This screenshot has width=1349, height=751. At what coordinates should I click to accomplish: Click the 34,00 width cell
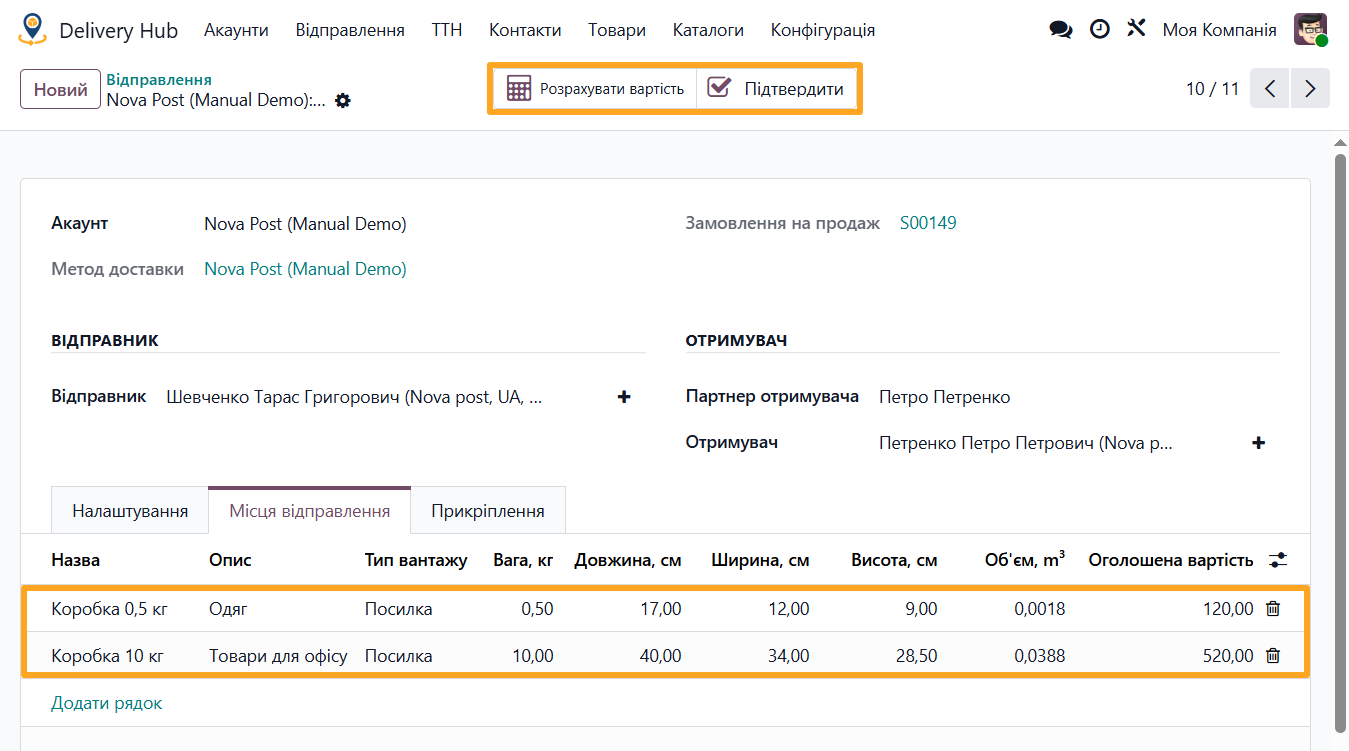789,656
